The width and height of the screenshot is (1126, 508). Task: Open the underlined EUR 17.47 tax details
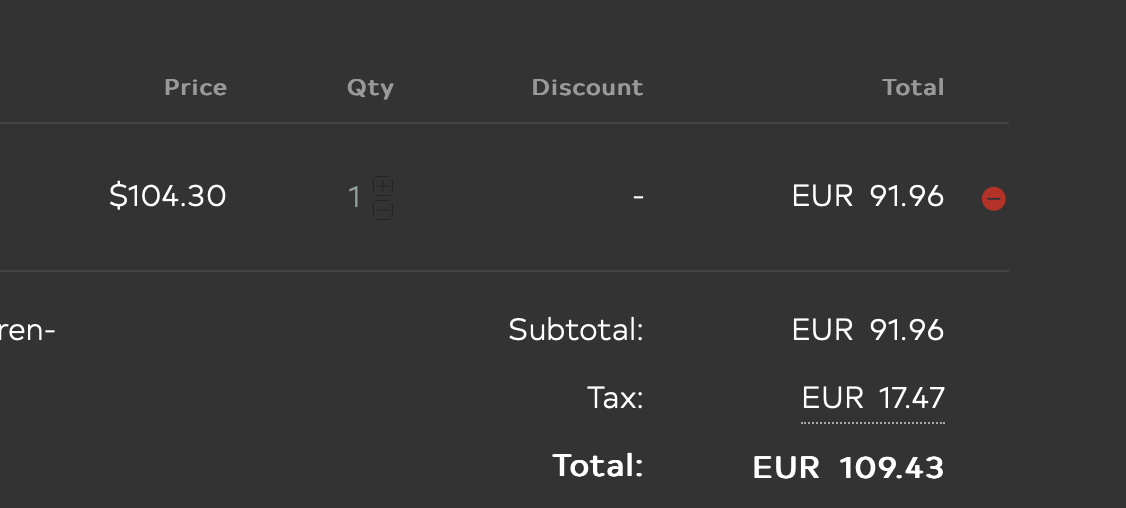873,398
